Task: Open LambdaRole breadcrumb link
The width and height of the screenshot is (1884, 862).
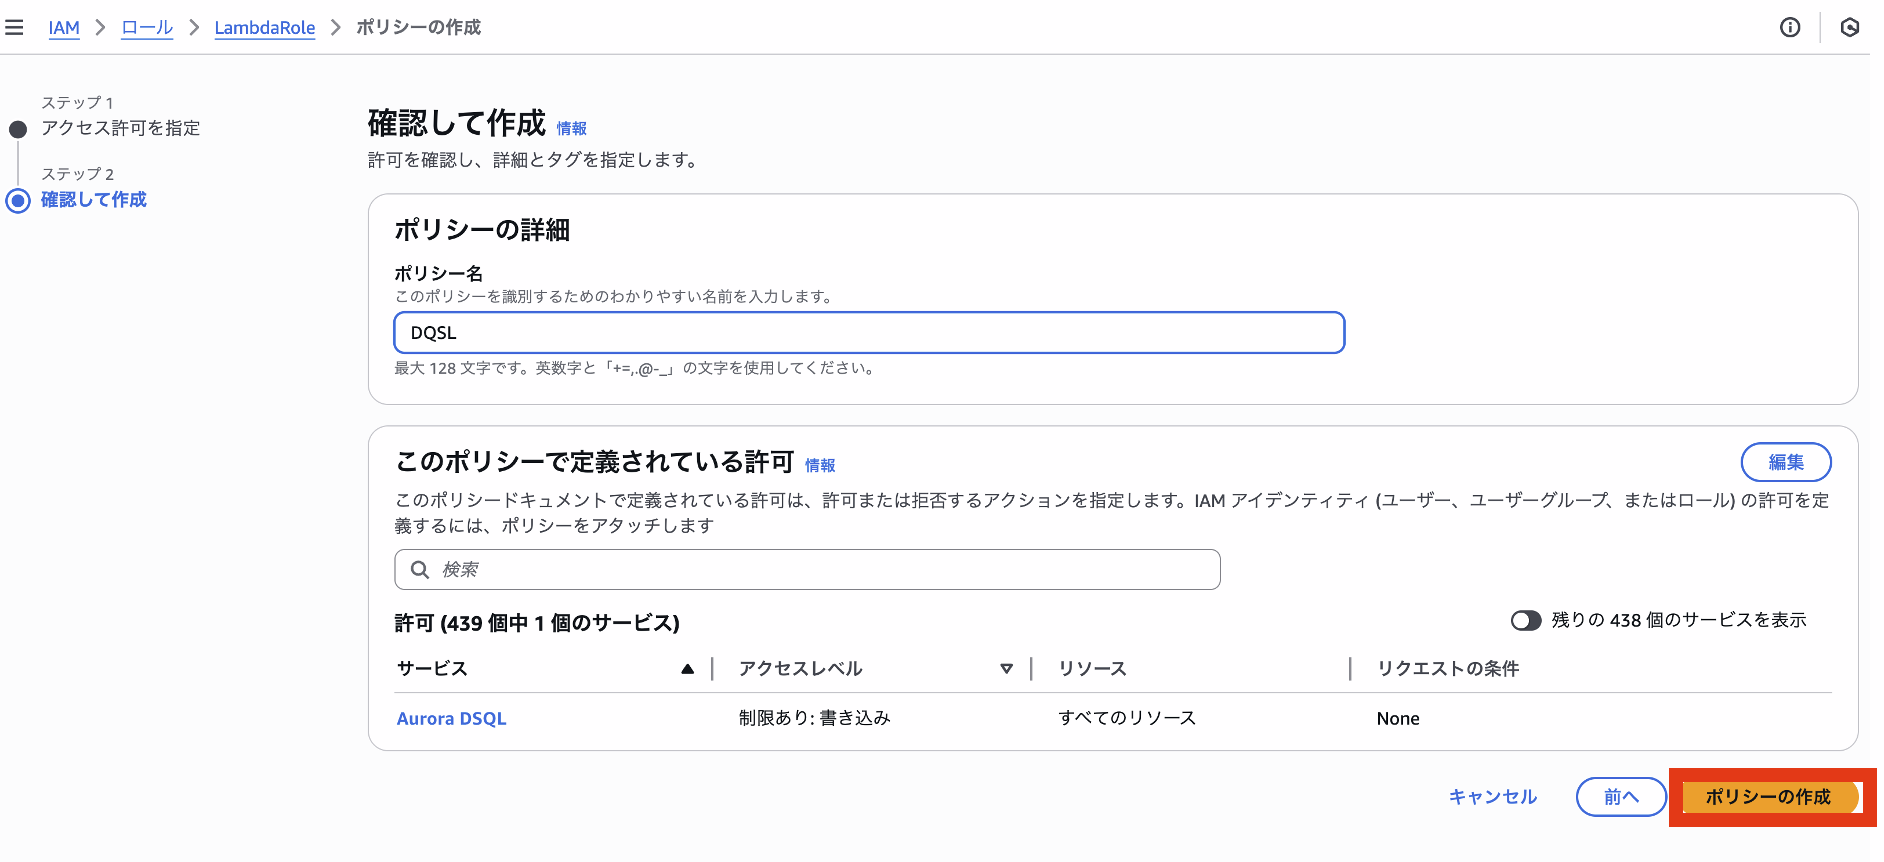Action: (x=265, y=28)
